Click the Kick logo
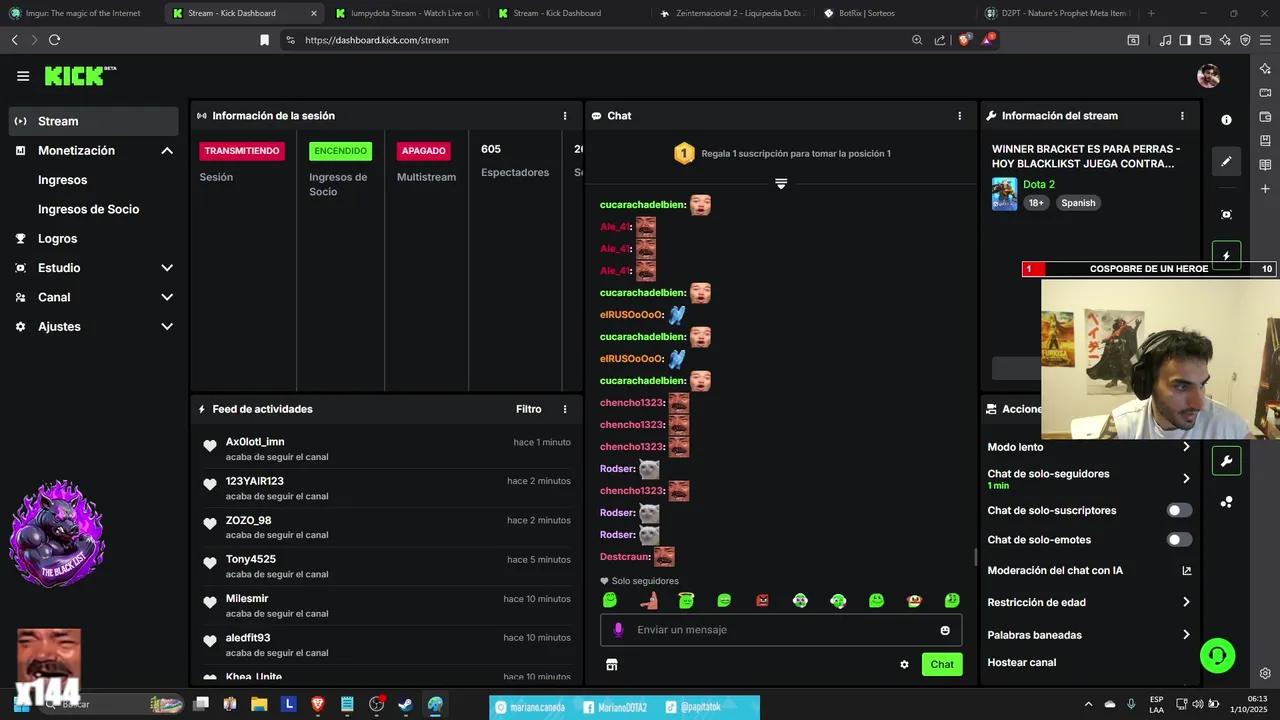The image size is (1280, 720). tap(80, 76)
